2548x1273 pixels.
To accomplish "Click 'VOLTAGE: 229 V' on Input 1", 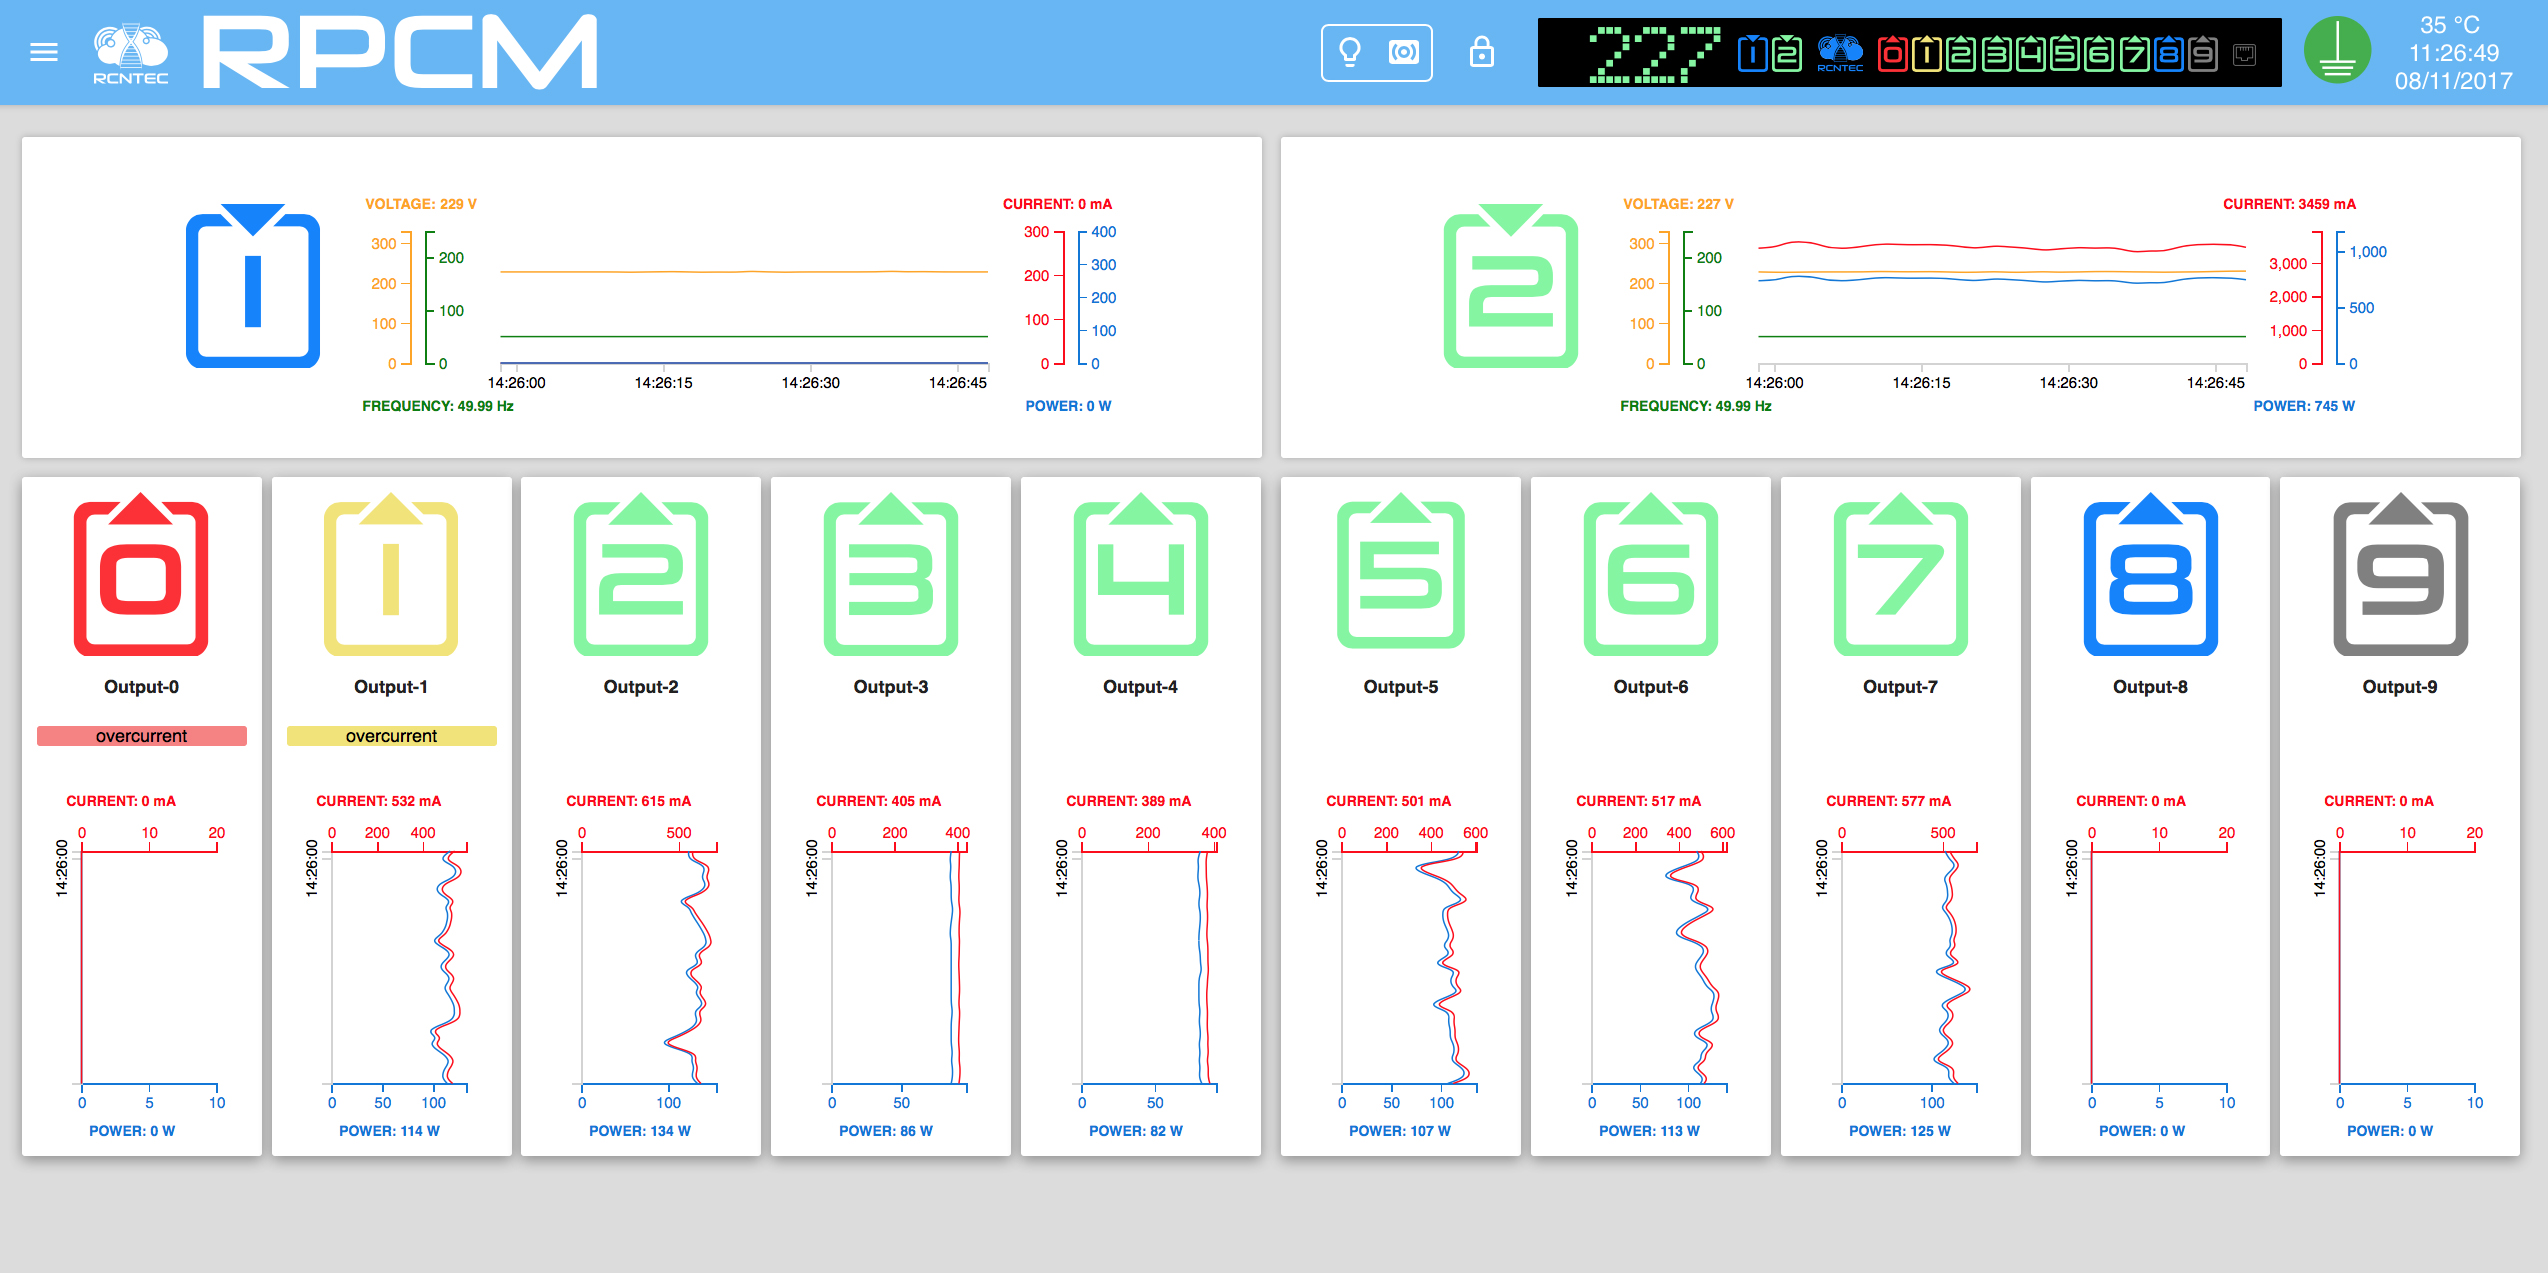I will (421, 204).
